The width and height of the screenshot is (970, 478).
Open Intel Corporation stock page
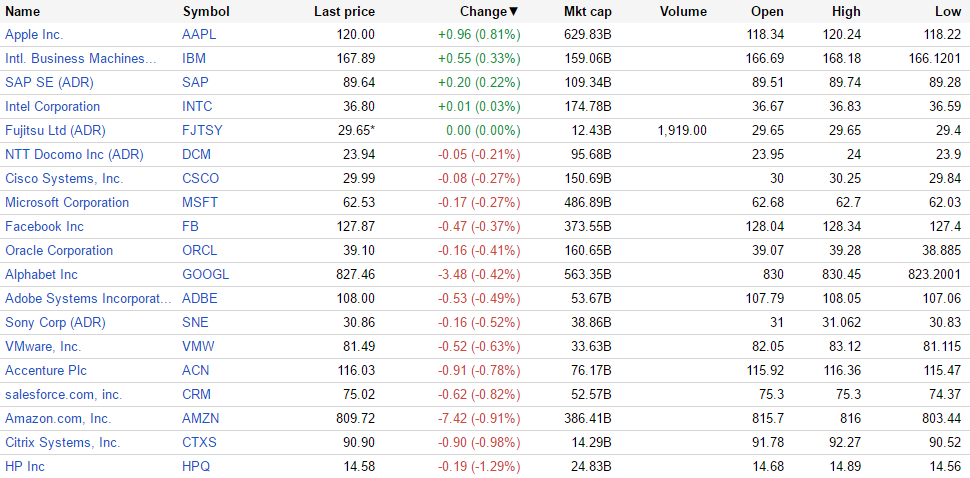[x=52, y=106]
